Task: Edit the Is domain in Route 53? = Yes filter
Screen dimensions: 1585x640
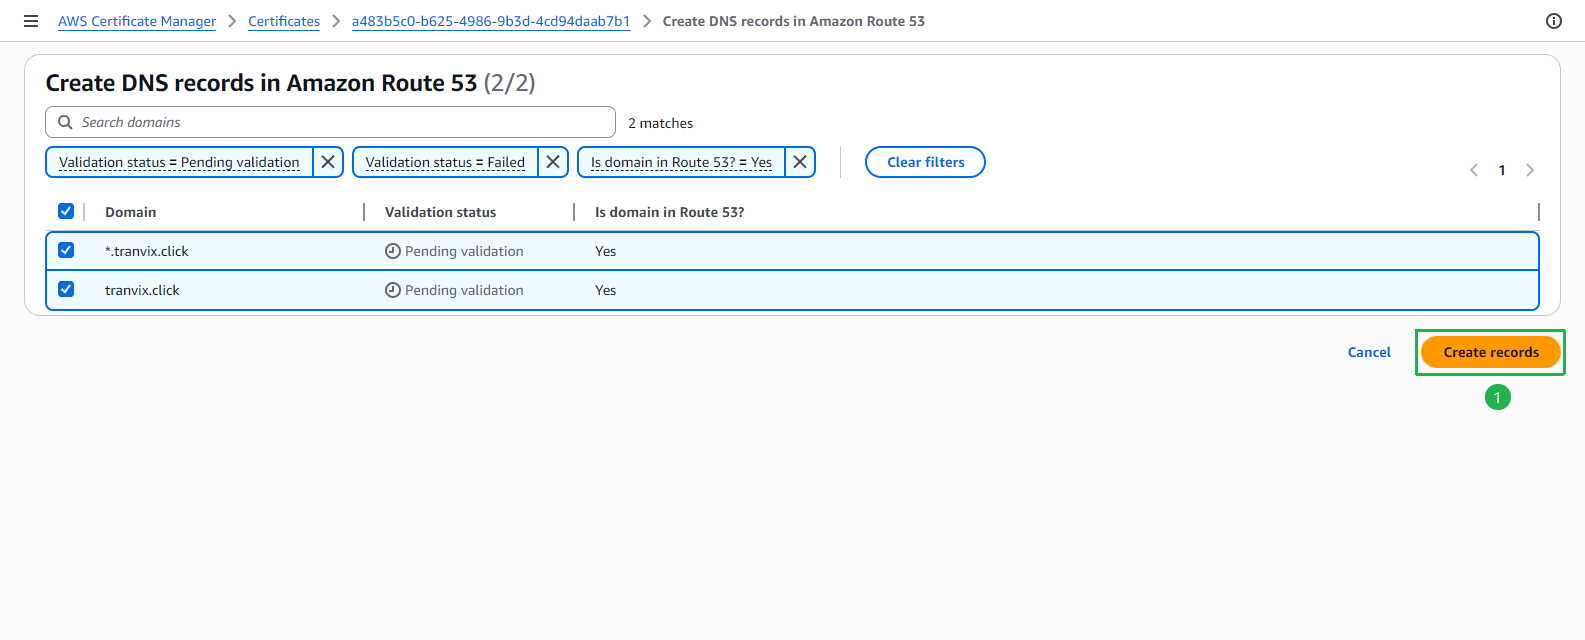Action: (681, 162)
